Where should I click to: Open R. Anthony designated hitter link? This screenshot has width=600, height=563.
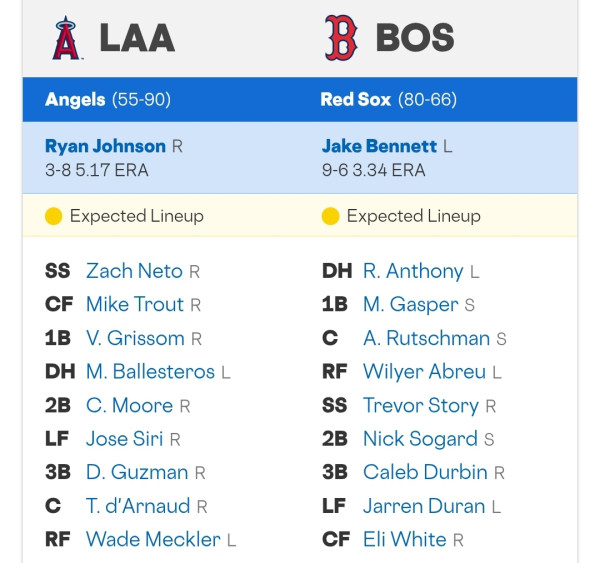[x=413, y=271]
